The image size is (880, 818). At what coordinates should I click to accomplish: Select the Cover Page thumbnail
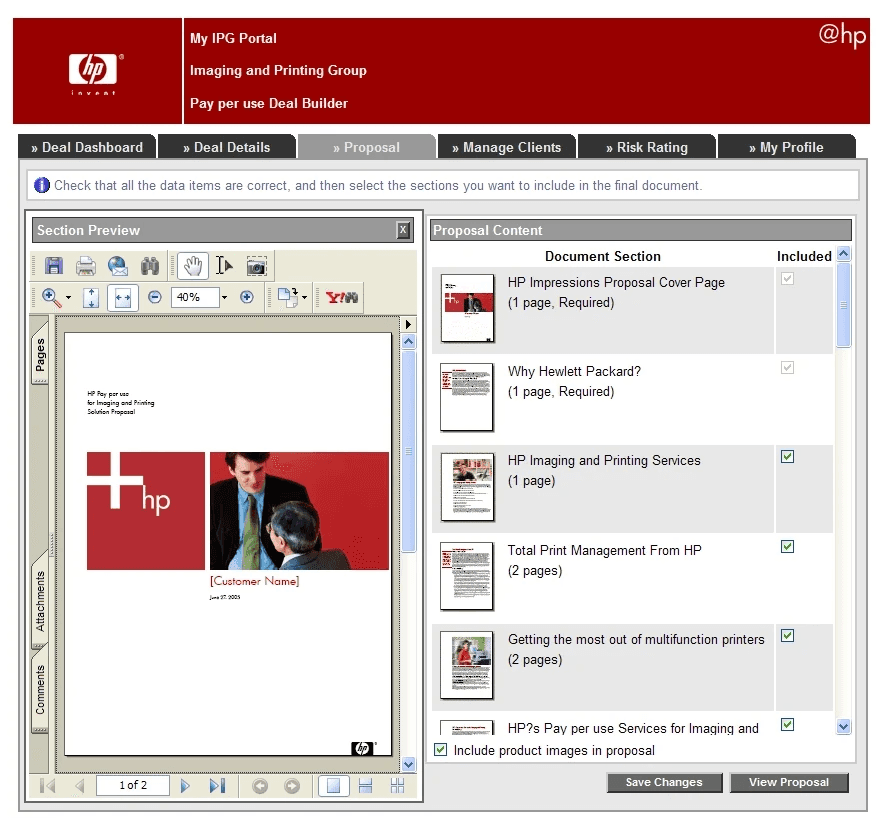tap(468, 308)
